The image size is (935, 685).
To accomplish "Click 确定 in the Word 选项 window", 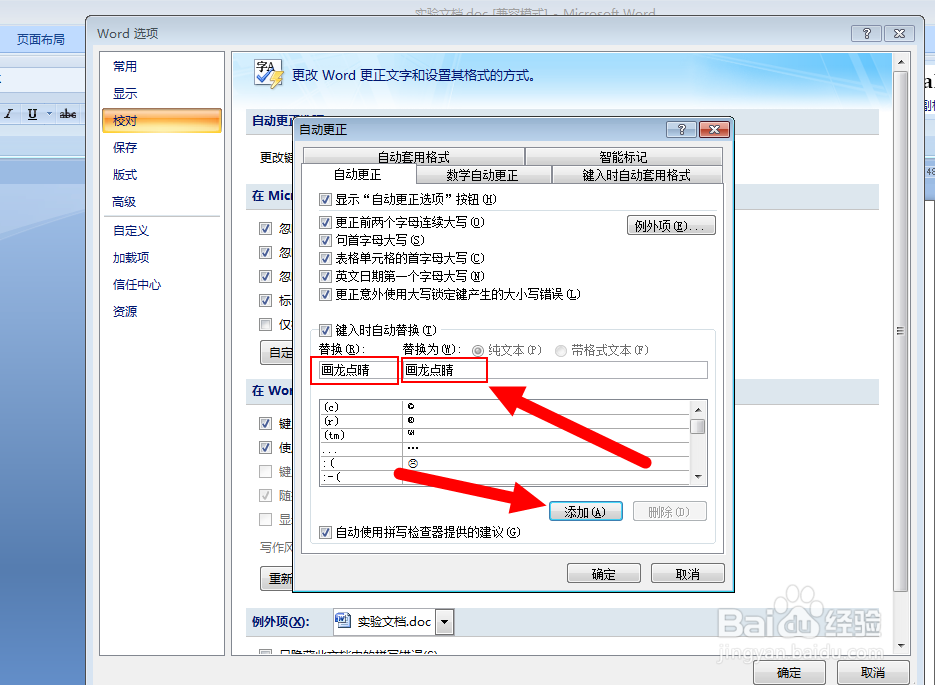I will [x=789, y=672].
